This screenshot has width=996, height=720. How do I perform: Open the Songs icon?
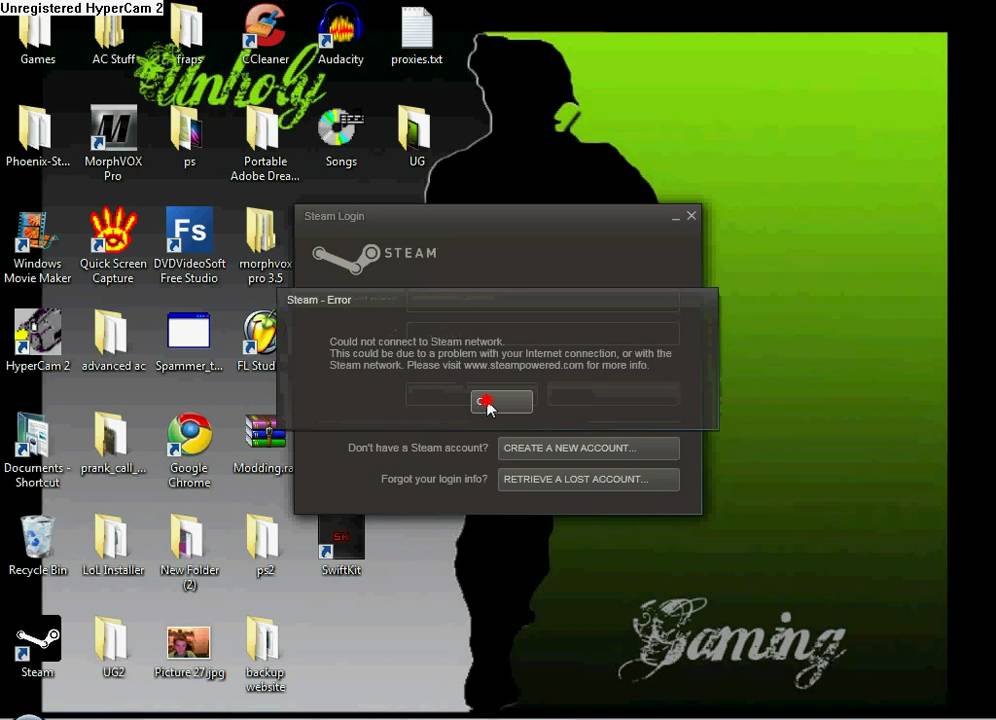click(341, 137)
